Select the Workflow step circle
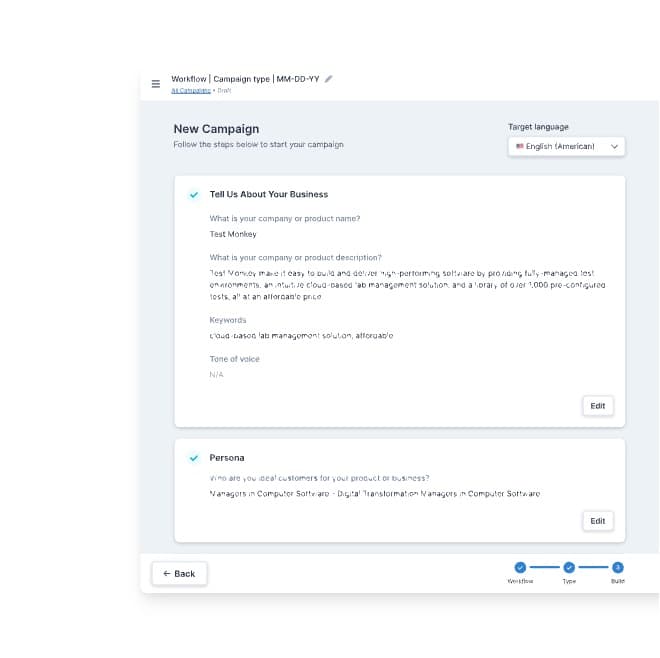The image size is (660, 658). tap(520, 567)
